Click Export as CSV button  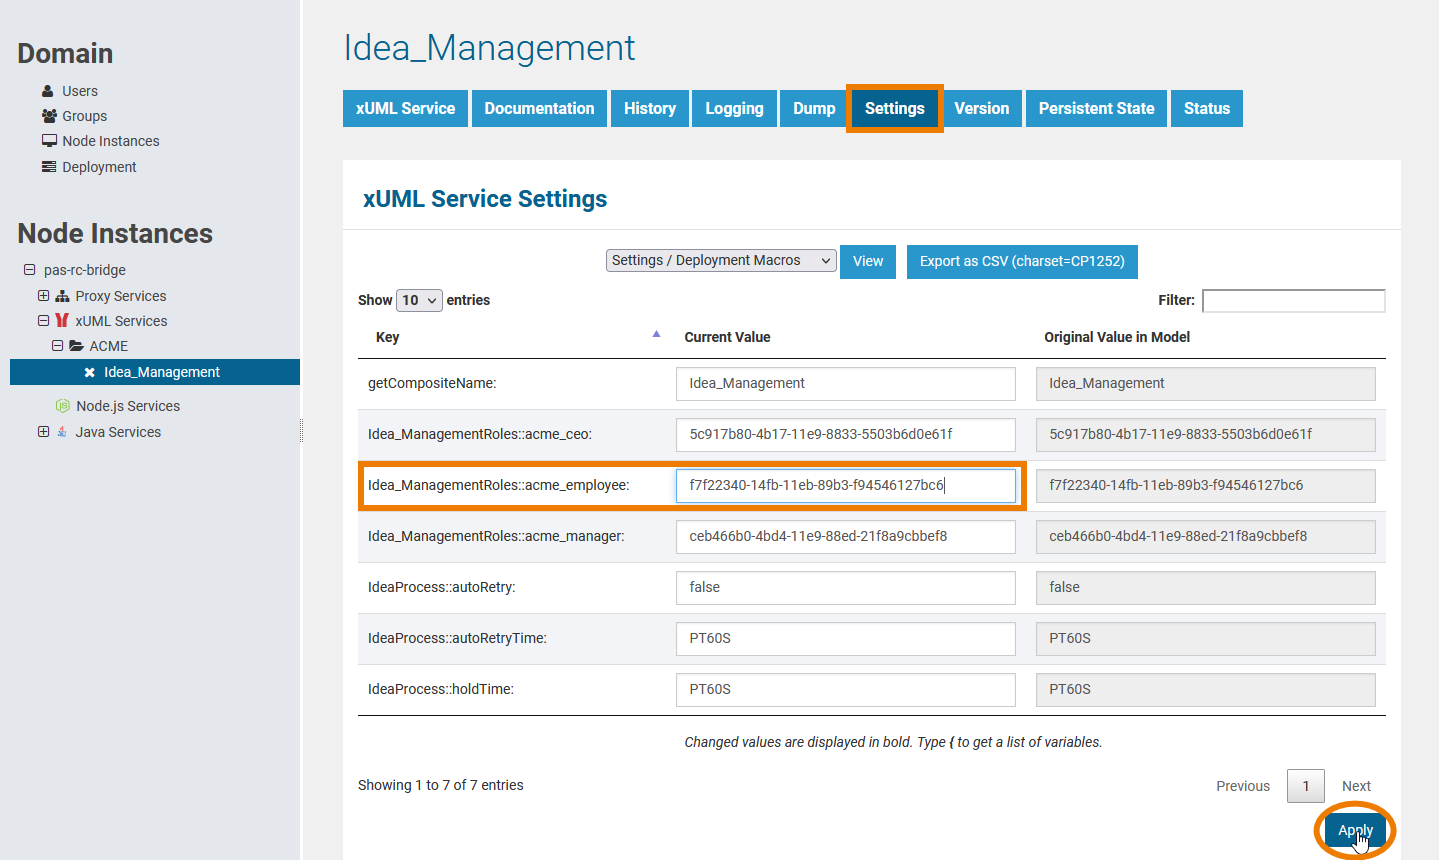(1021, 261)
